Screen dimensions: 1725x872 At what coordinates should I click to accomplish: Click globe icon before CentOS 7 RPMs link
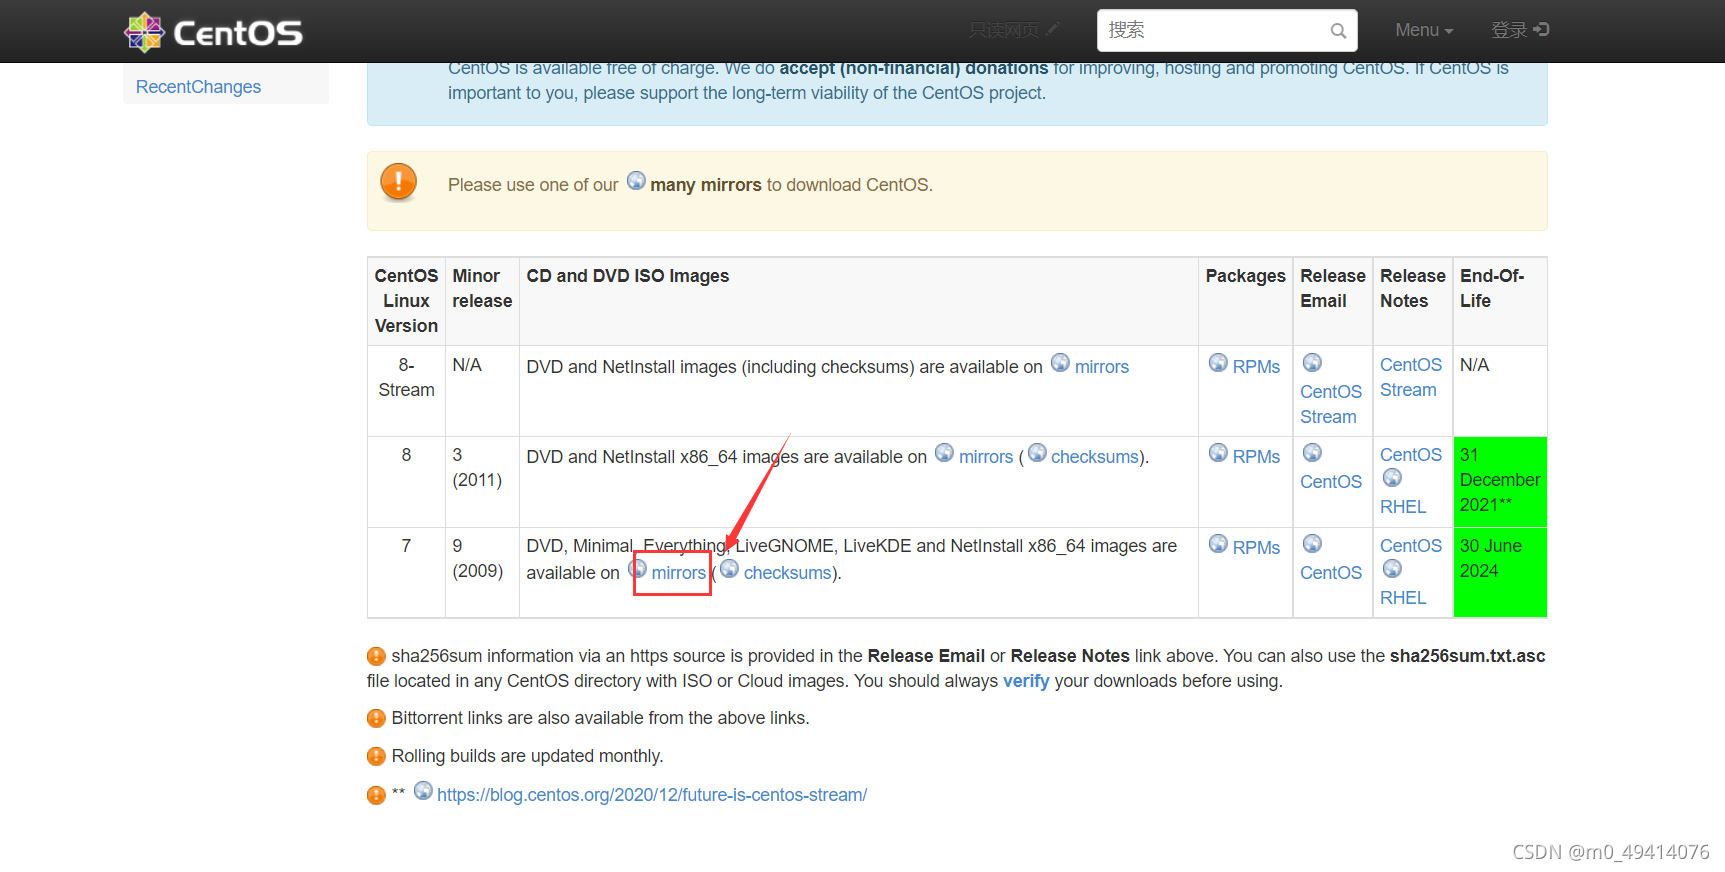pyautogui.click(x=1218, y=544)
